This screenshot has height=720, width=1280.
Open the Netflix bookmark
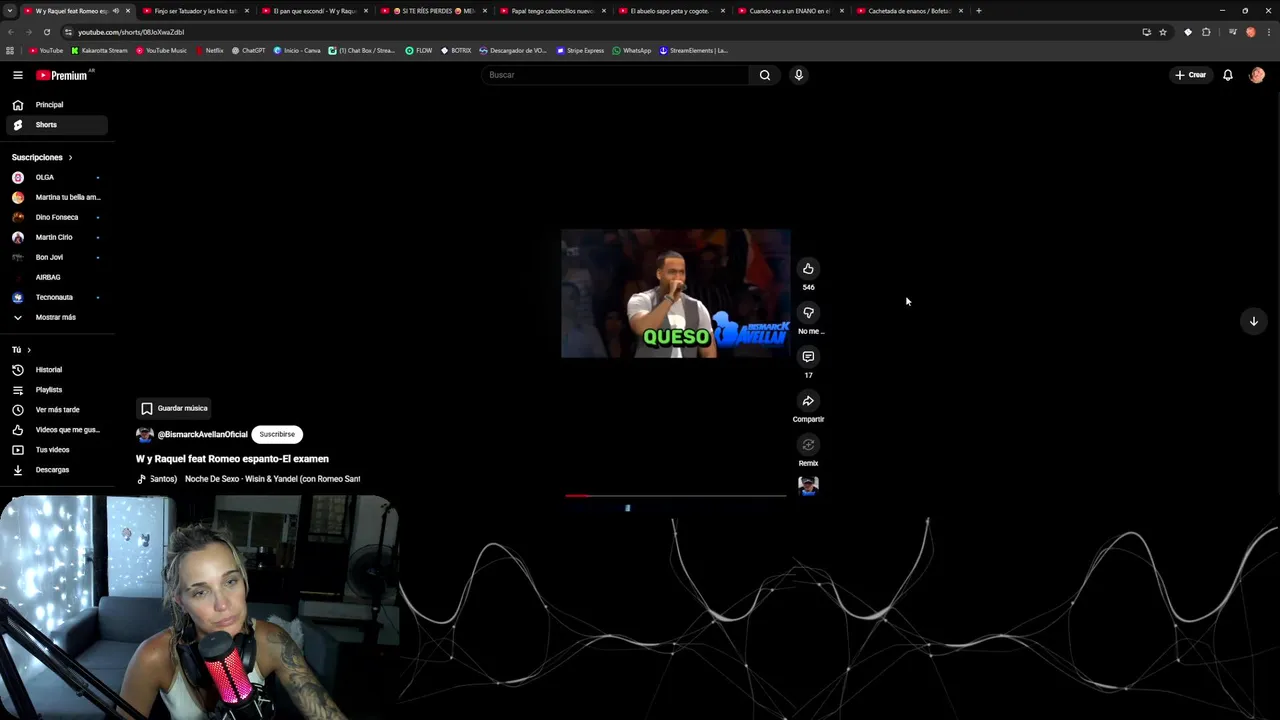coord(210,50)
